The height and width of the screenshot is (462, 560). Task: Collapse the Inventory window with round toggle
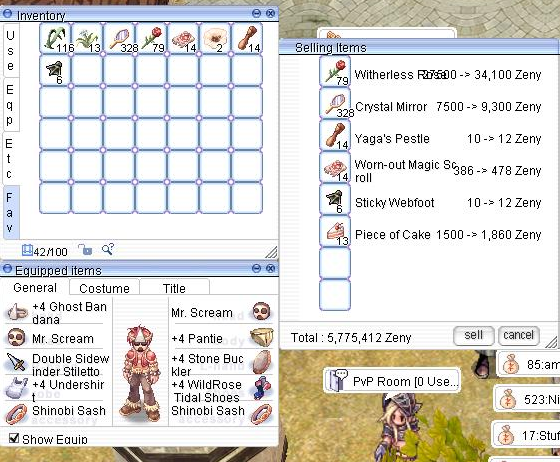pyautogui.click(x=7, y=14)
